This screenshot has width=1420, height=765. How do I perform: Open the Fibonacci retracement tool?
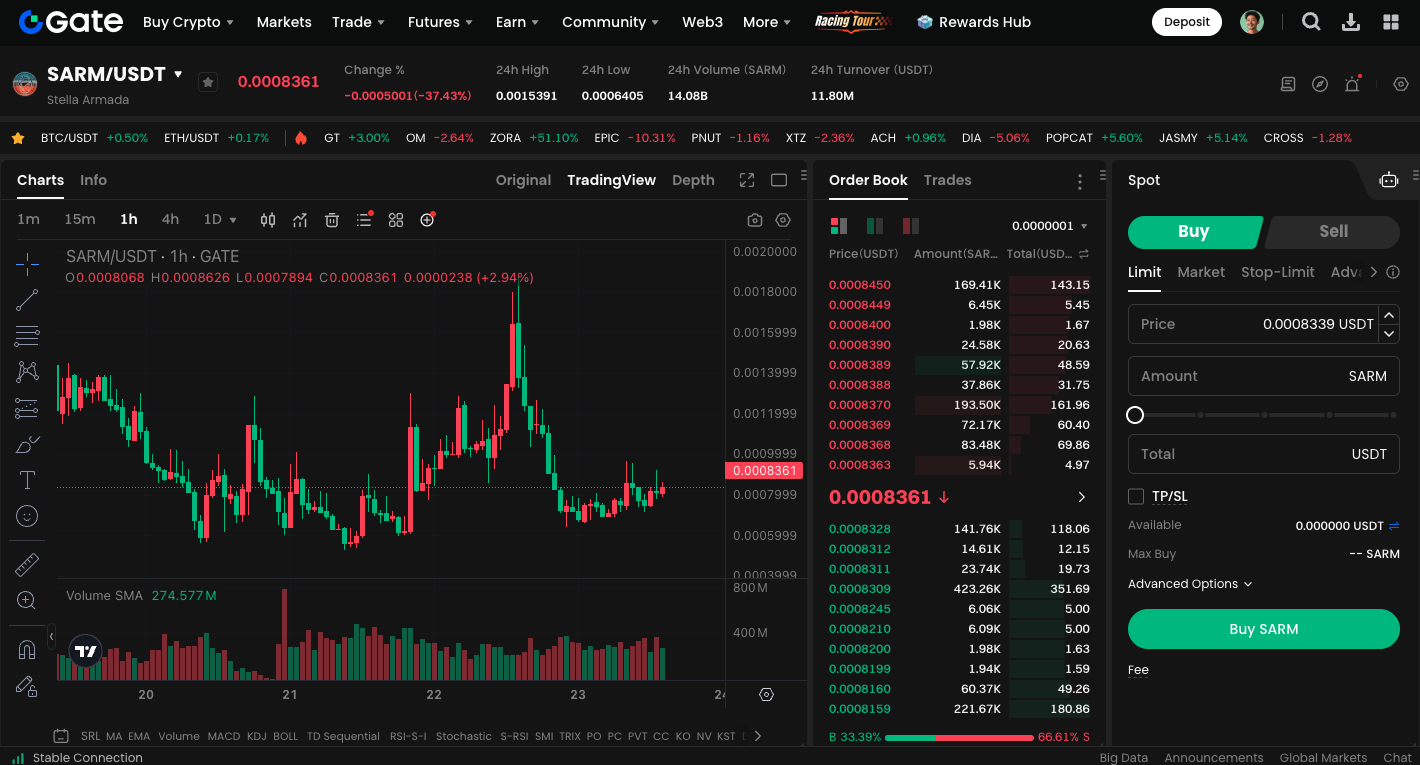click(27, 335)
